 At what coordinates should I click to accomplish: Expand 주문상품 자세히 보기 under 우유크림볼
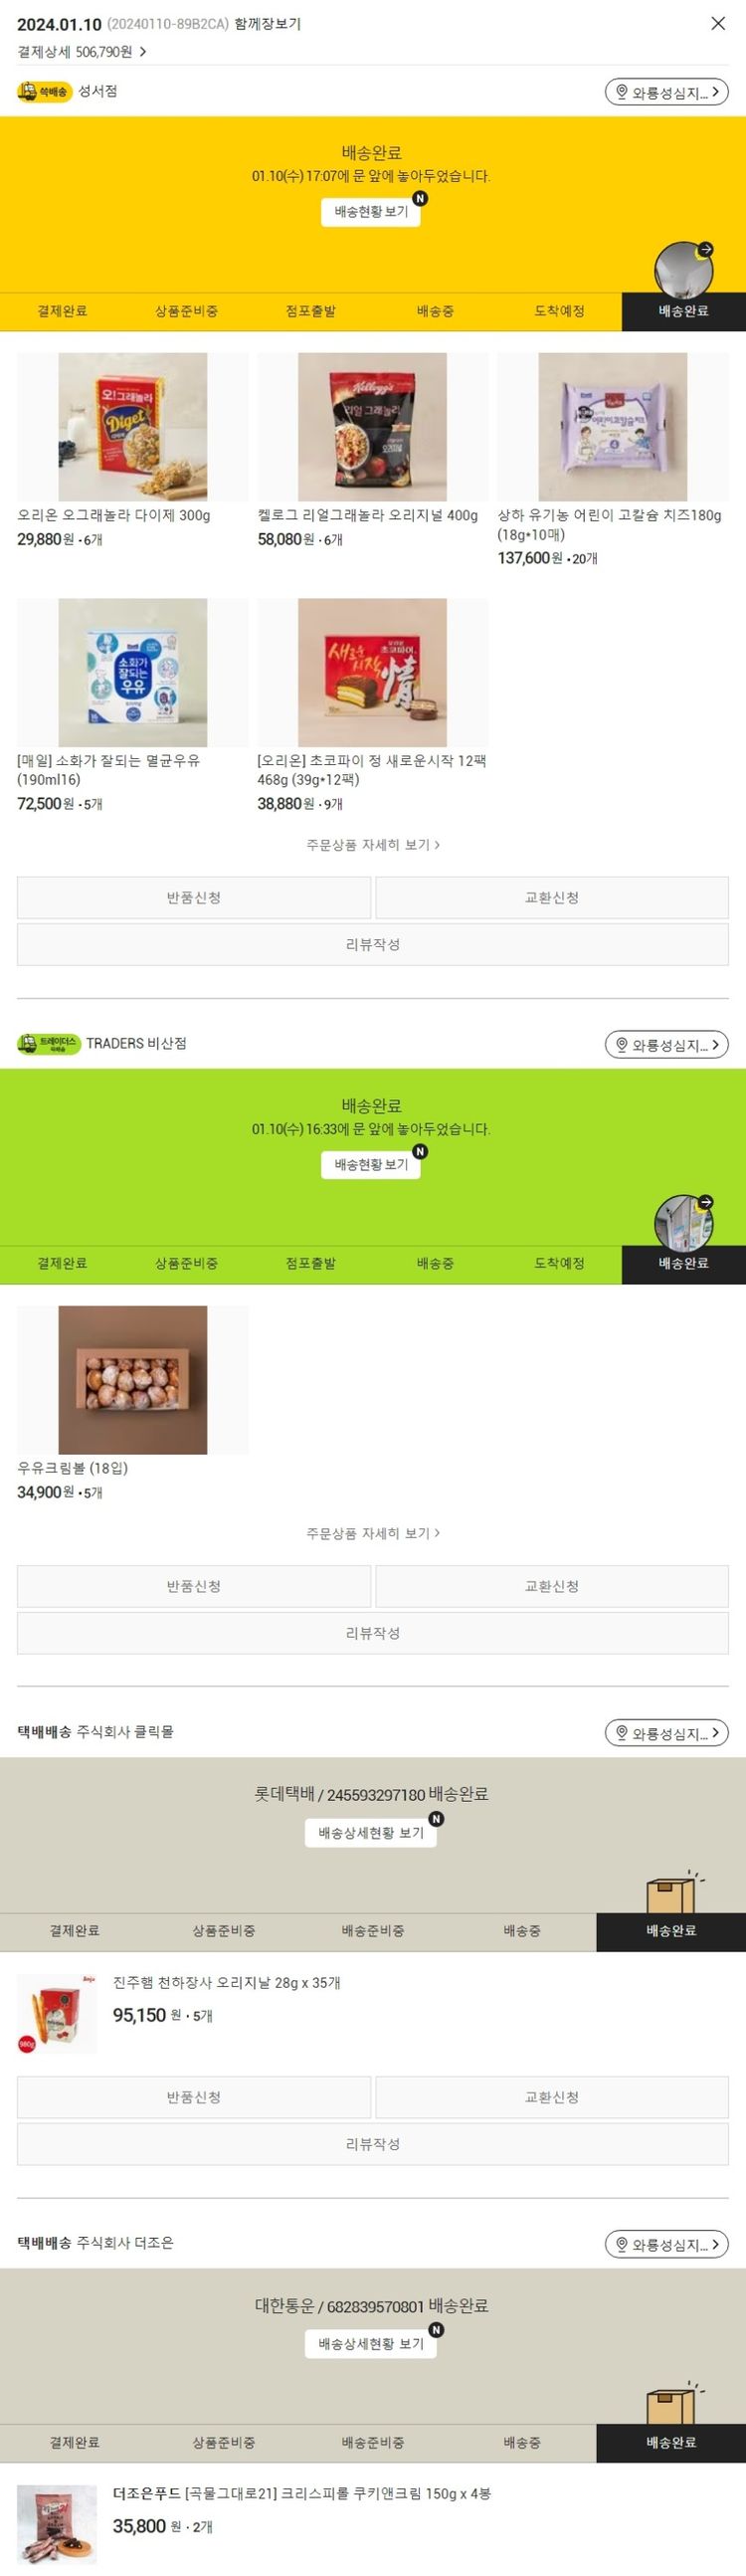[373, 1533]
